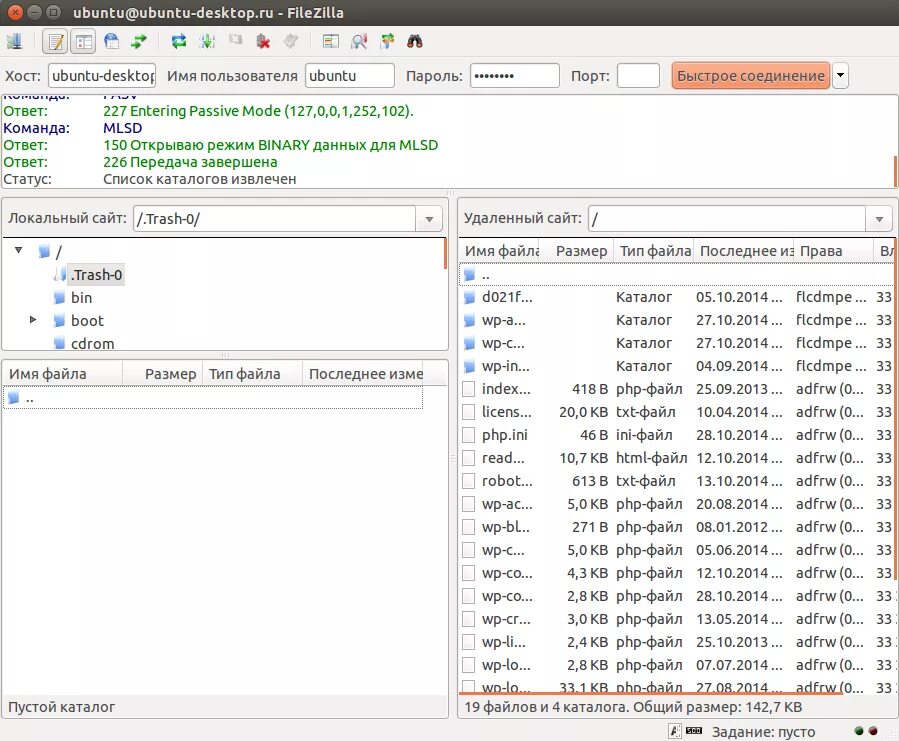
Task: Sort local files by Тип файла column
Action: (252, 374)
